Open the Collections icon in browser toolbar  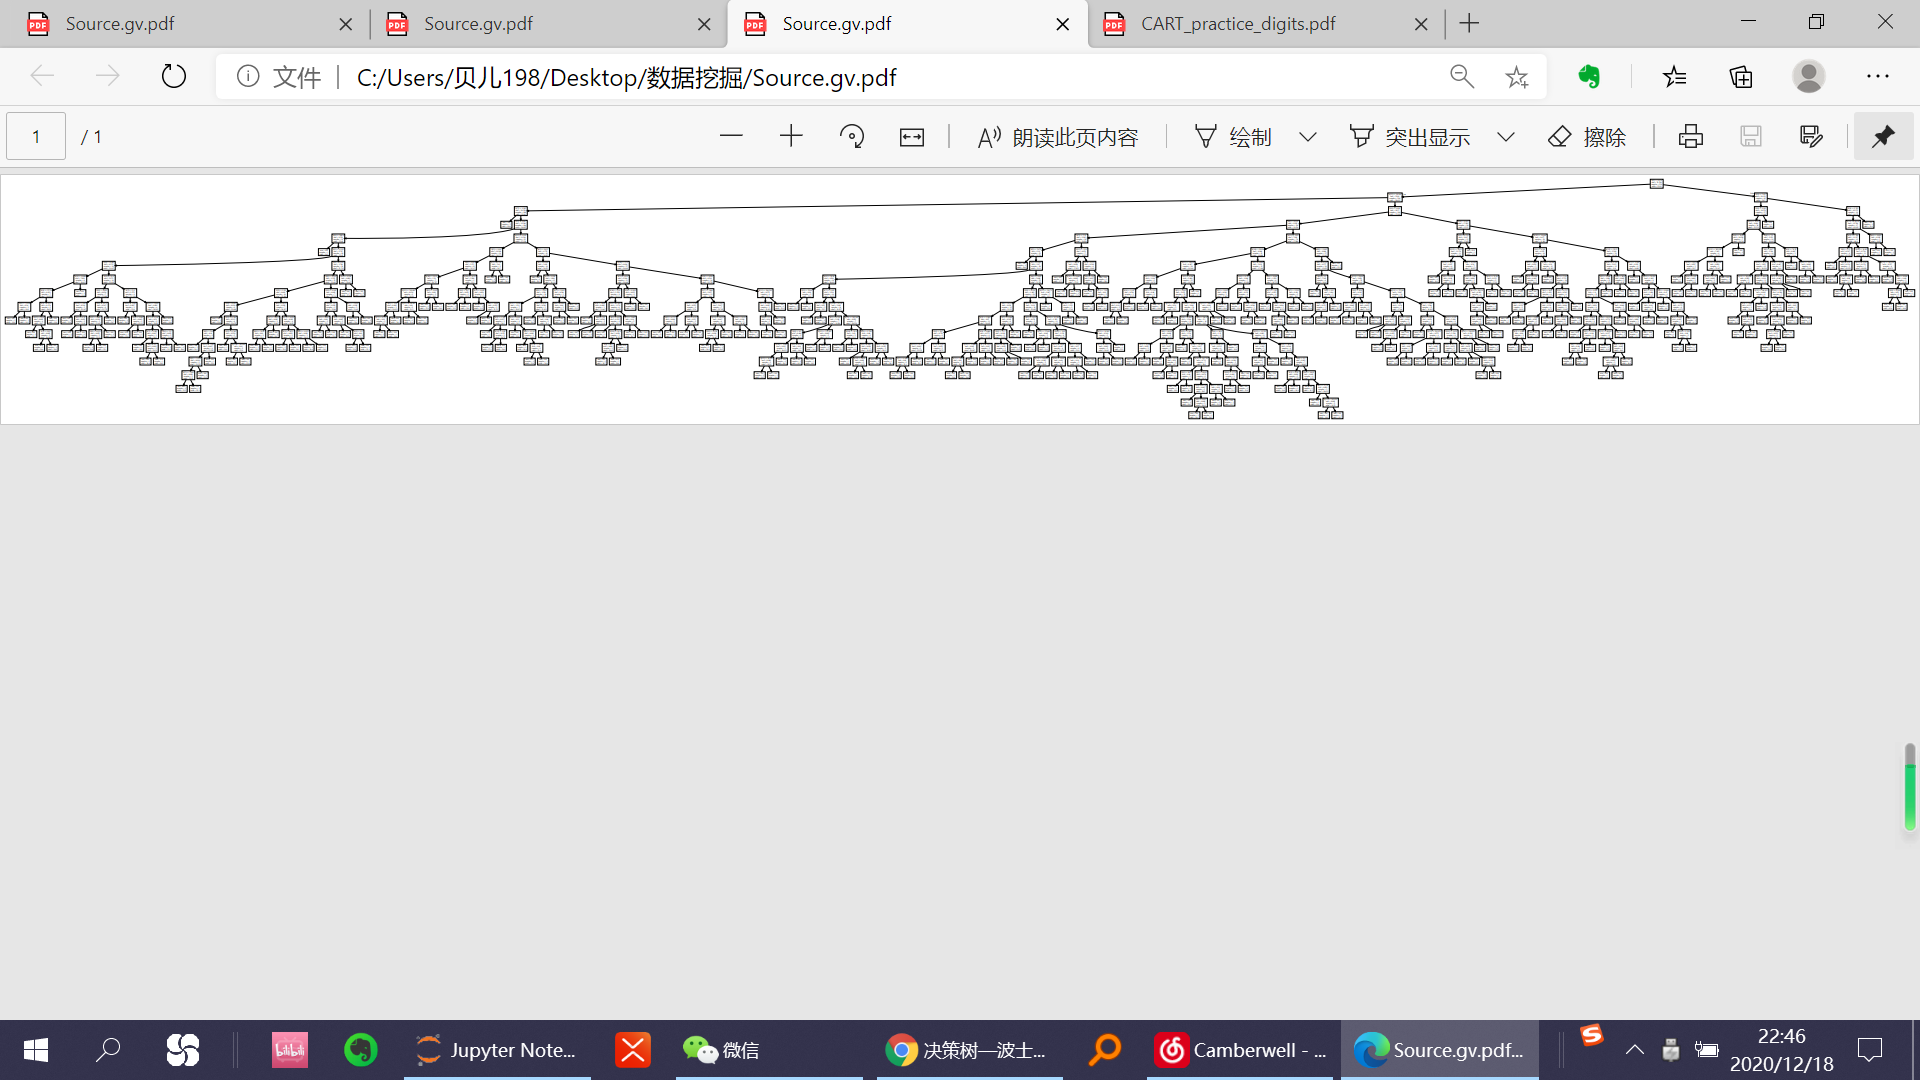pos(1741,77)
